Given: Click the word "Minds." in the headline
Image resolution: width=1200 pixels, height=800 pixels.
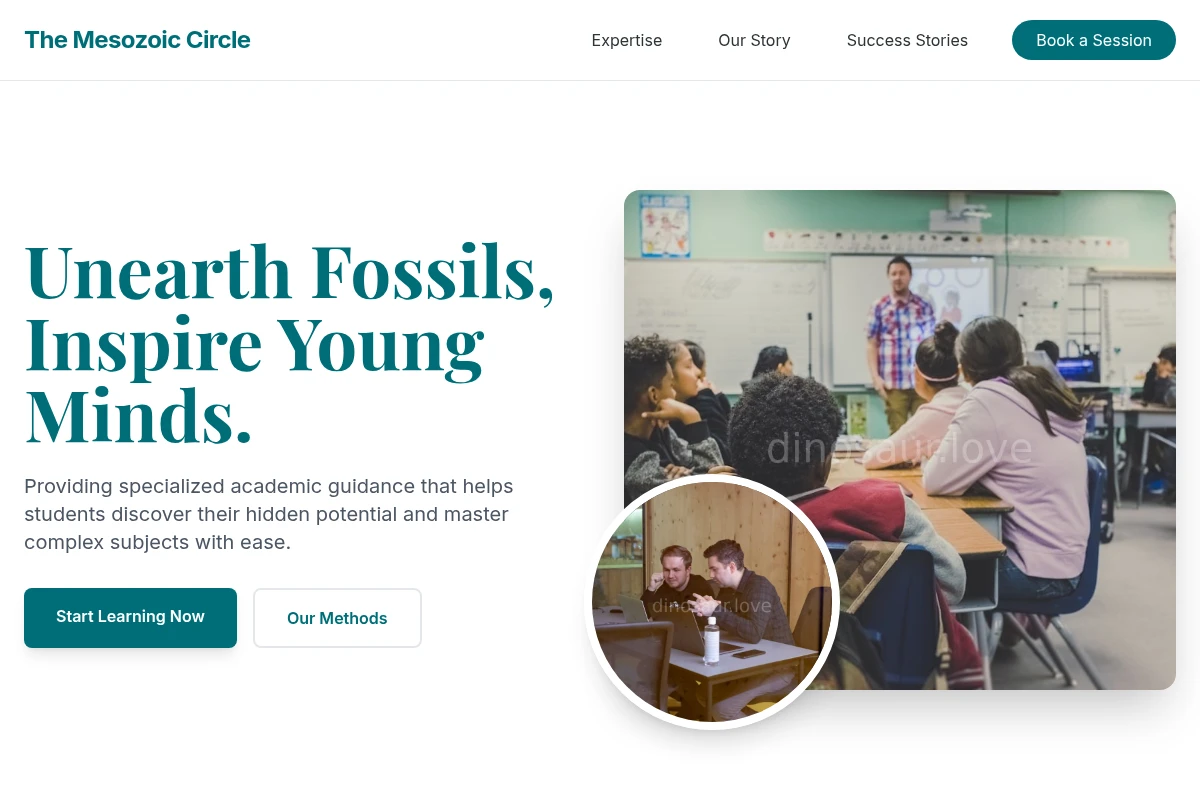Looking at the screenshot, I should [138, 414].
